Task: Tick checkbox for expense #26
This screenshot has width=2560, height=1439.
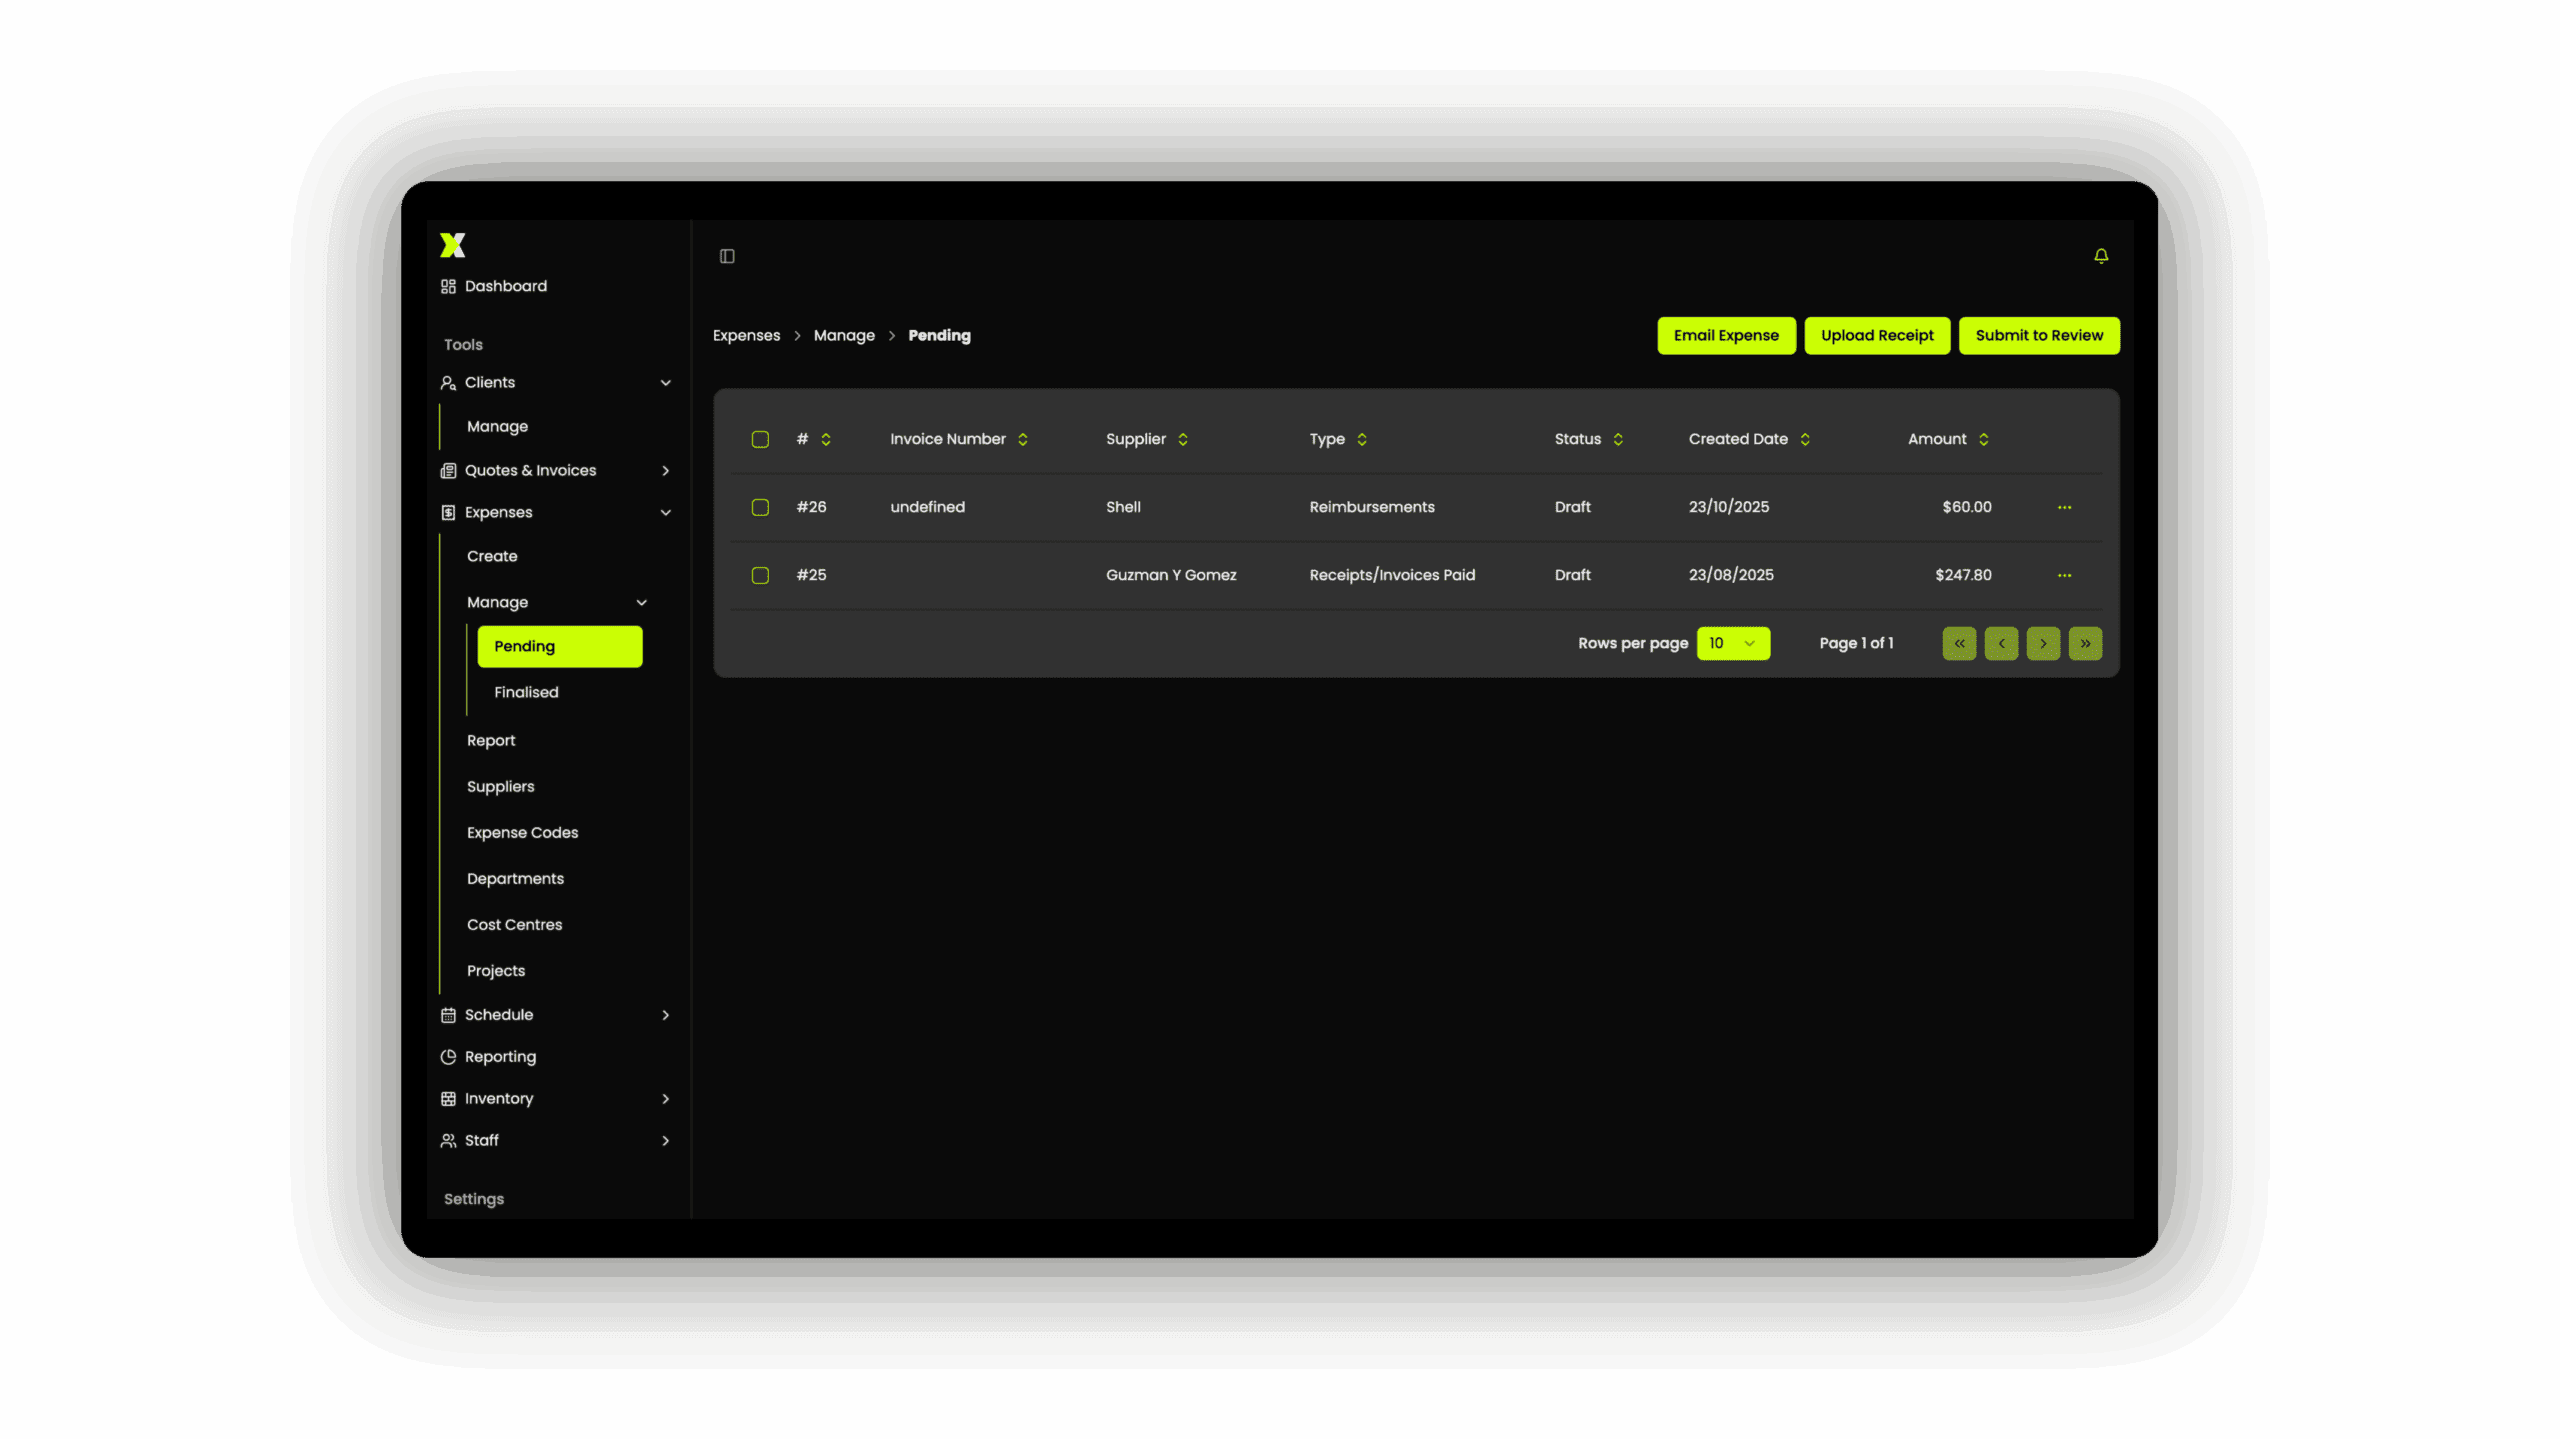Action: click(760, 507)
